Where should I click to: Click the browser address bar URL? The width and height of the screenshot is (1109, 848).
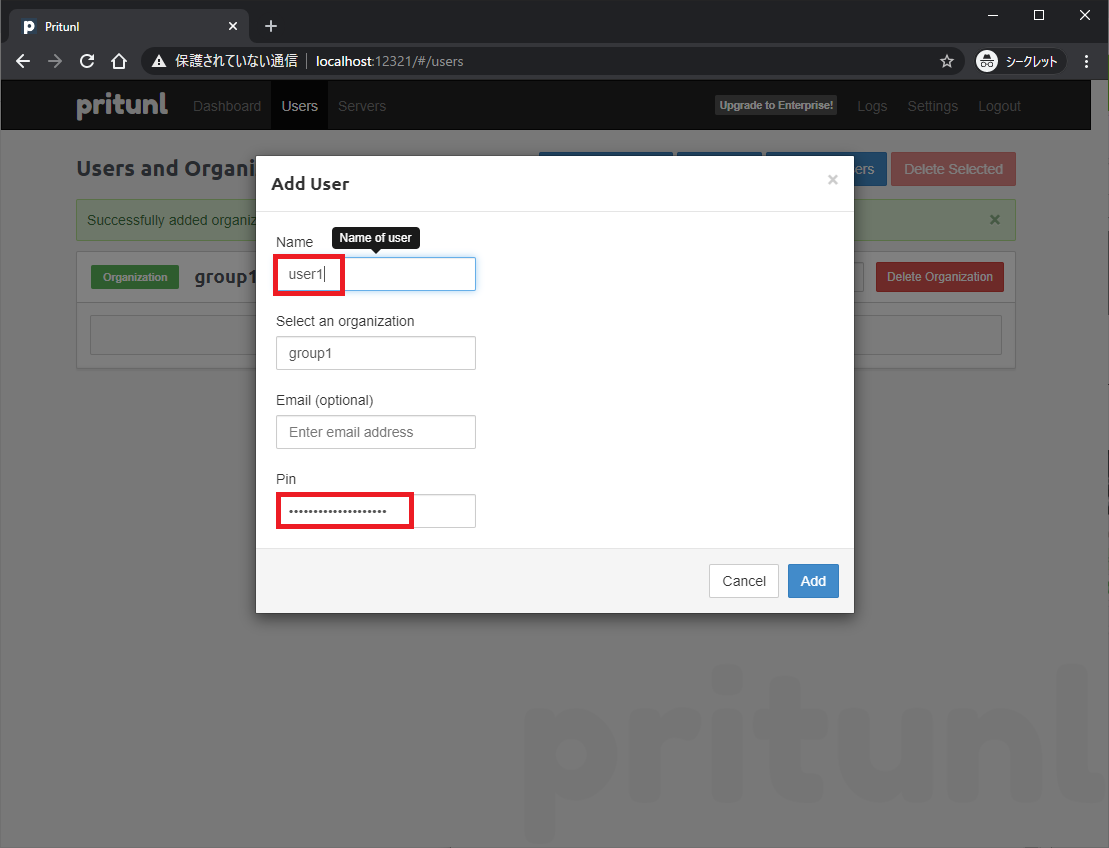pos(390,62)
